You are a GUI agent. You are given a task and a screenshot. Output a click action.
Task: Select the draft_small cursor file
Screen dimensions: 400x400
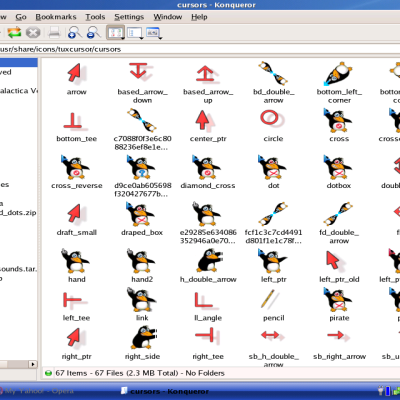77,220
